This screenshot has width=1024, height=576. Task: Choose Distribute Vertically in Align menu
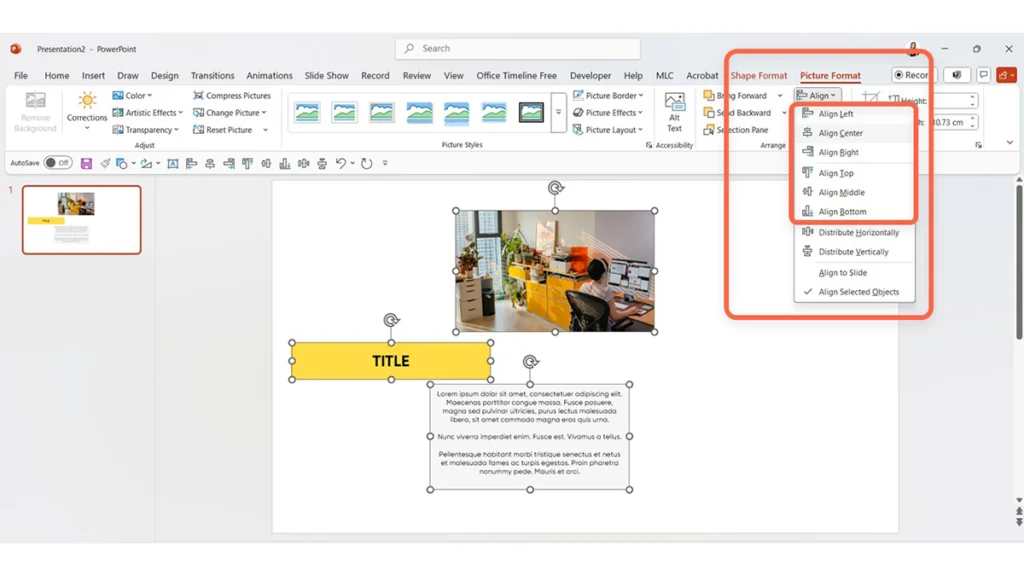pos(854,251)
